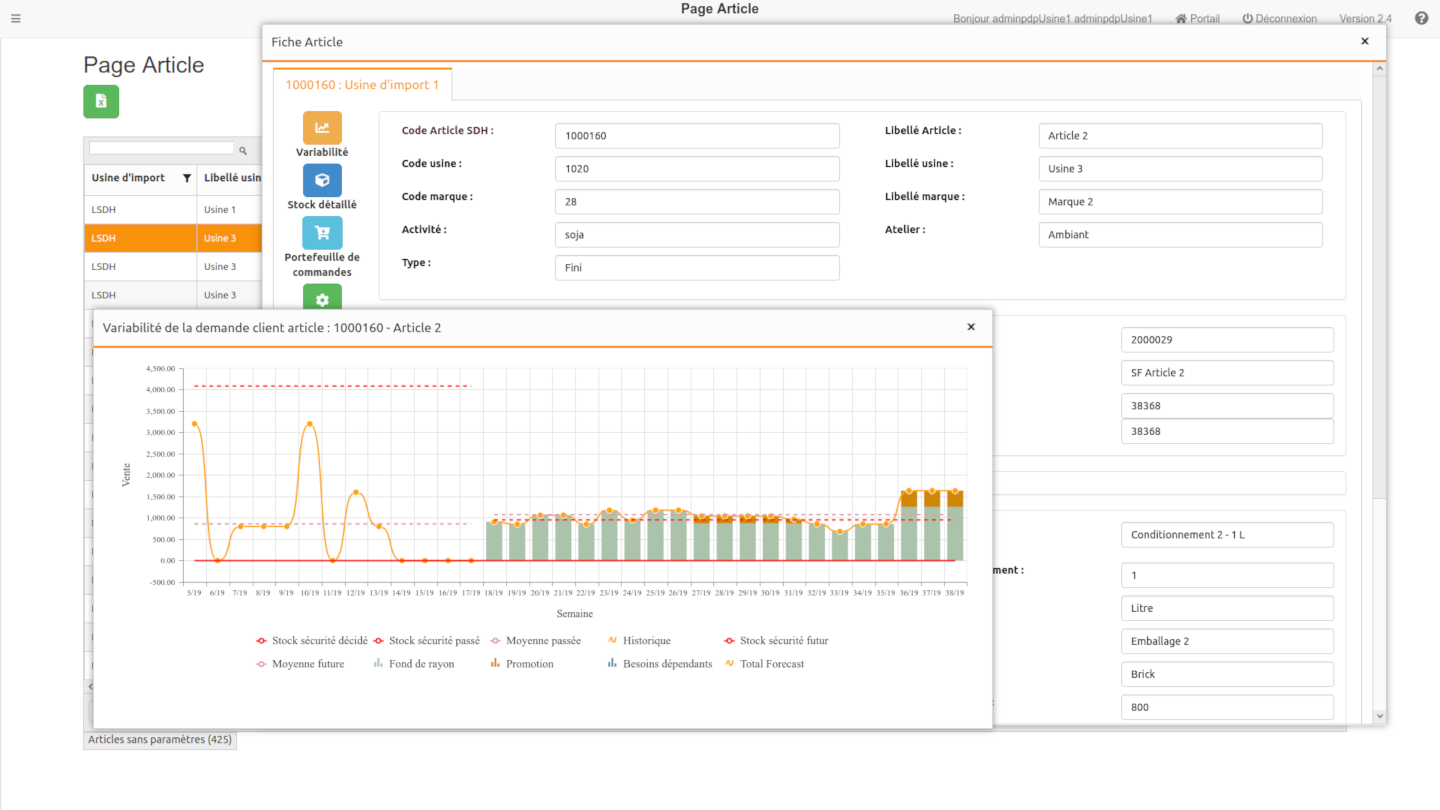The image size is (1440, 810).
Task: Click the field showing value 800
Action: coord(1227,707)
